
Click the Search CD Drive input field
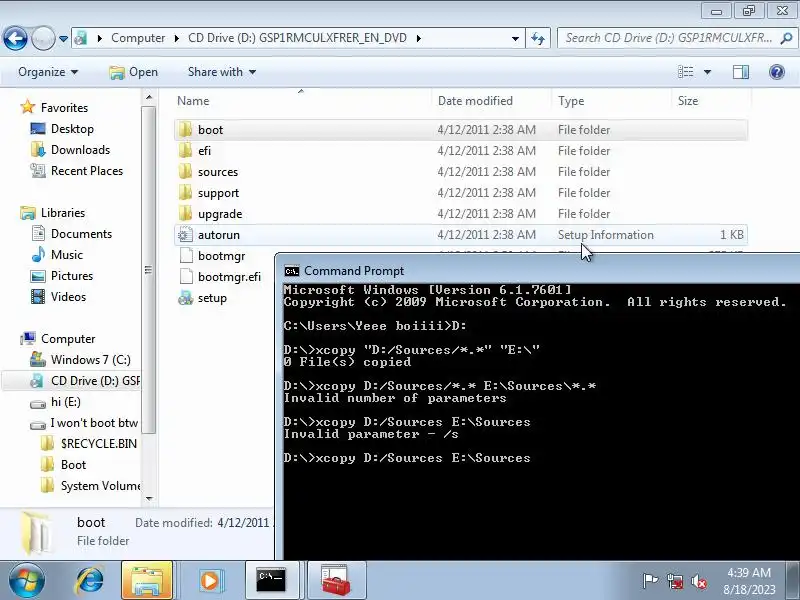point(668,38)
